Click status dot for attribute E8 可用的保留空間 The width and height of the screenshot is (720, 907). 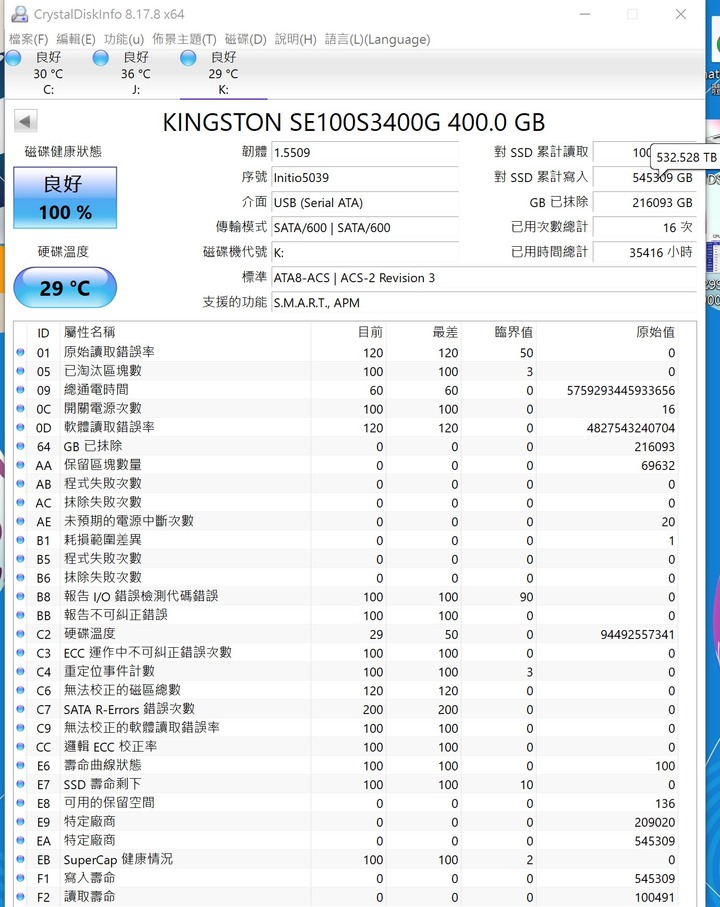coord(21,803)
